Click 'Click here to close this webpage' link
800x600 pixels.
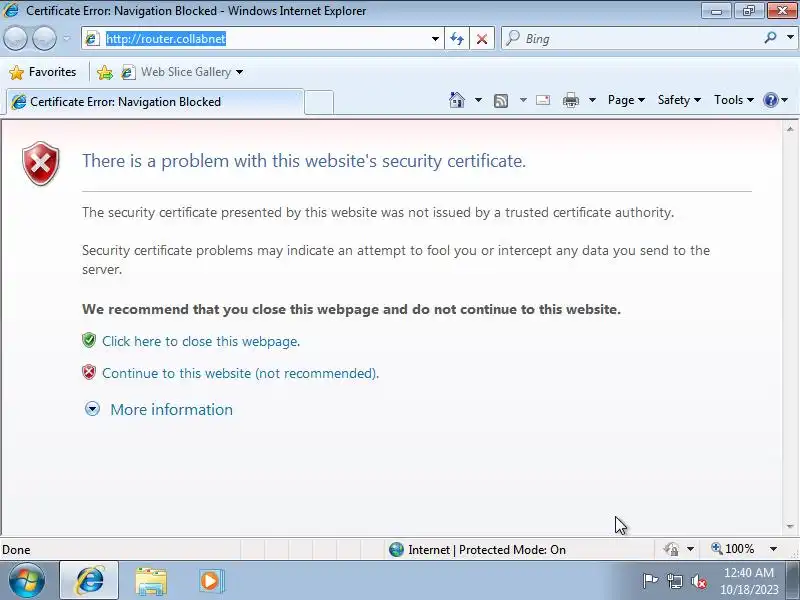pyautogui.click(x=201, y=341)
